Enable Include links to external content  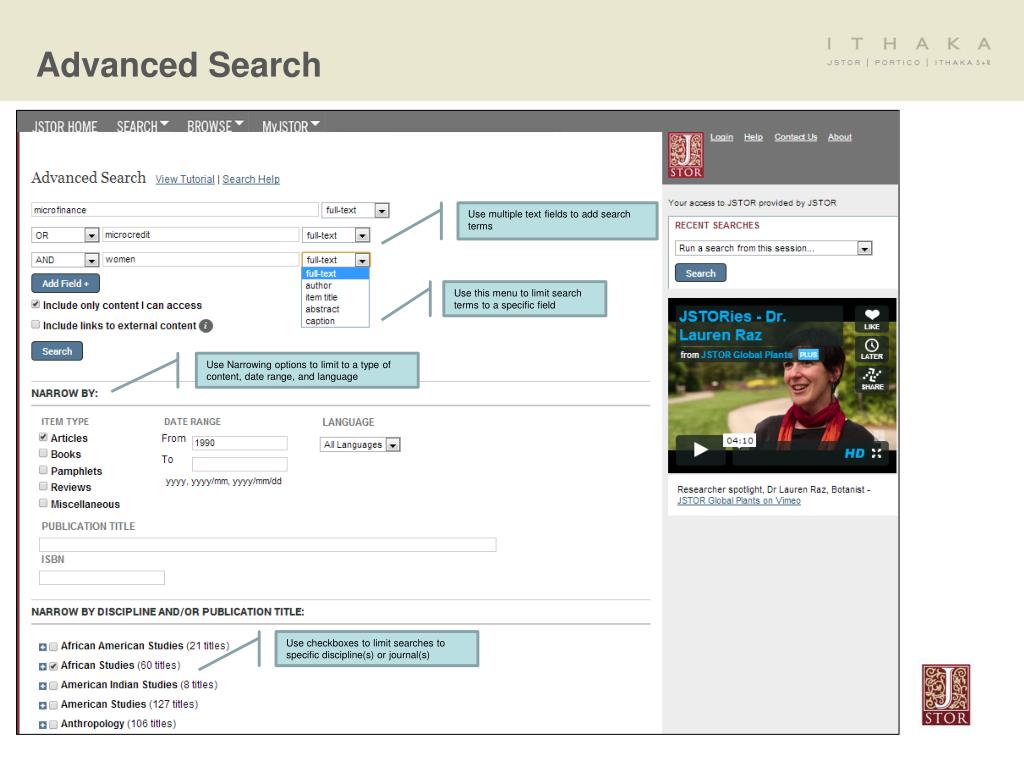click(x=36, y=325)
